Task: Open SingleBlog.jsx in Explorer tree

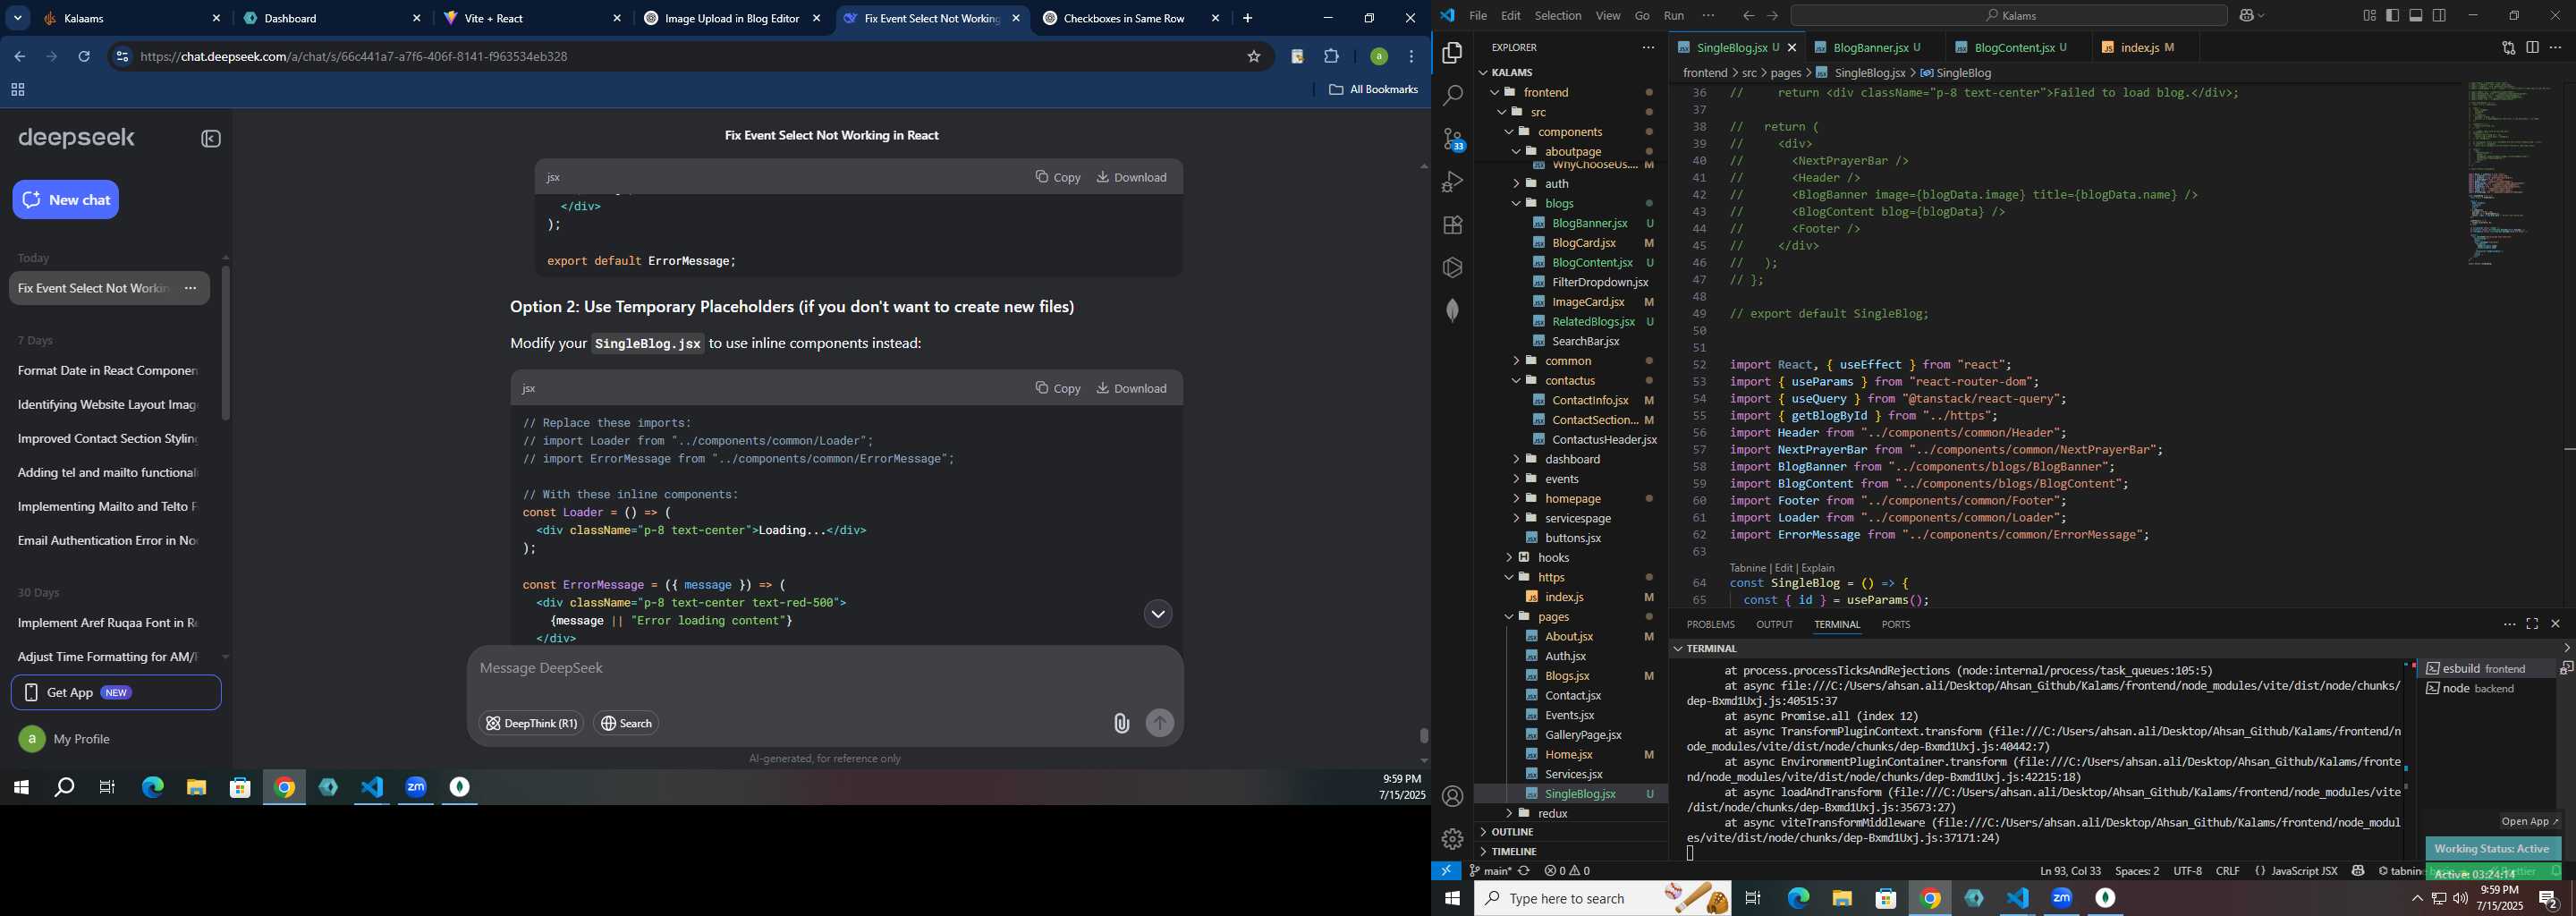Action: (x=1579, y=794)
